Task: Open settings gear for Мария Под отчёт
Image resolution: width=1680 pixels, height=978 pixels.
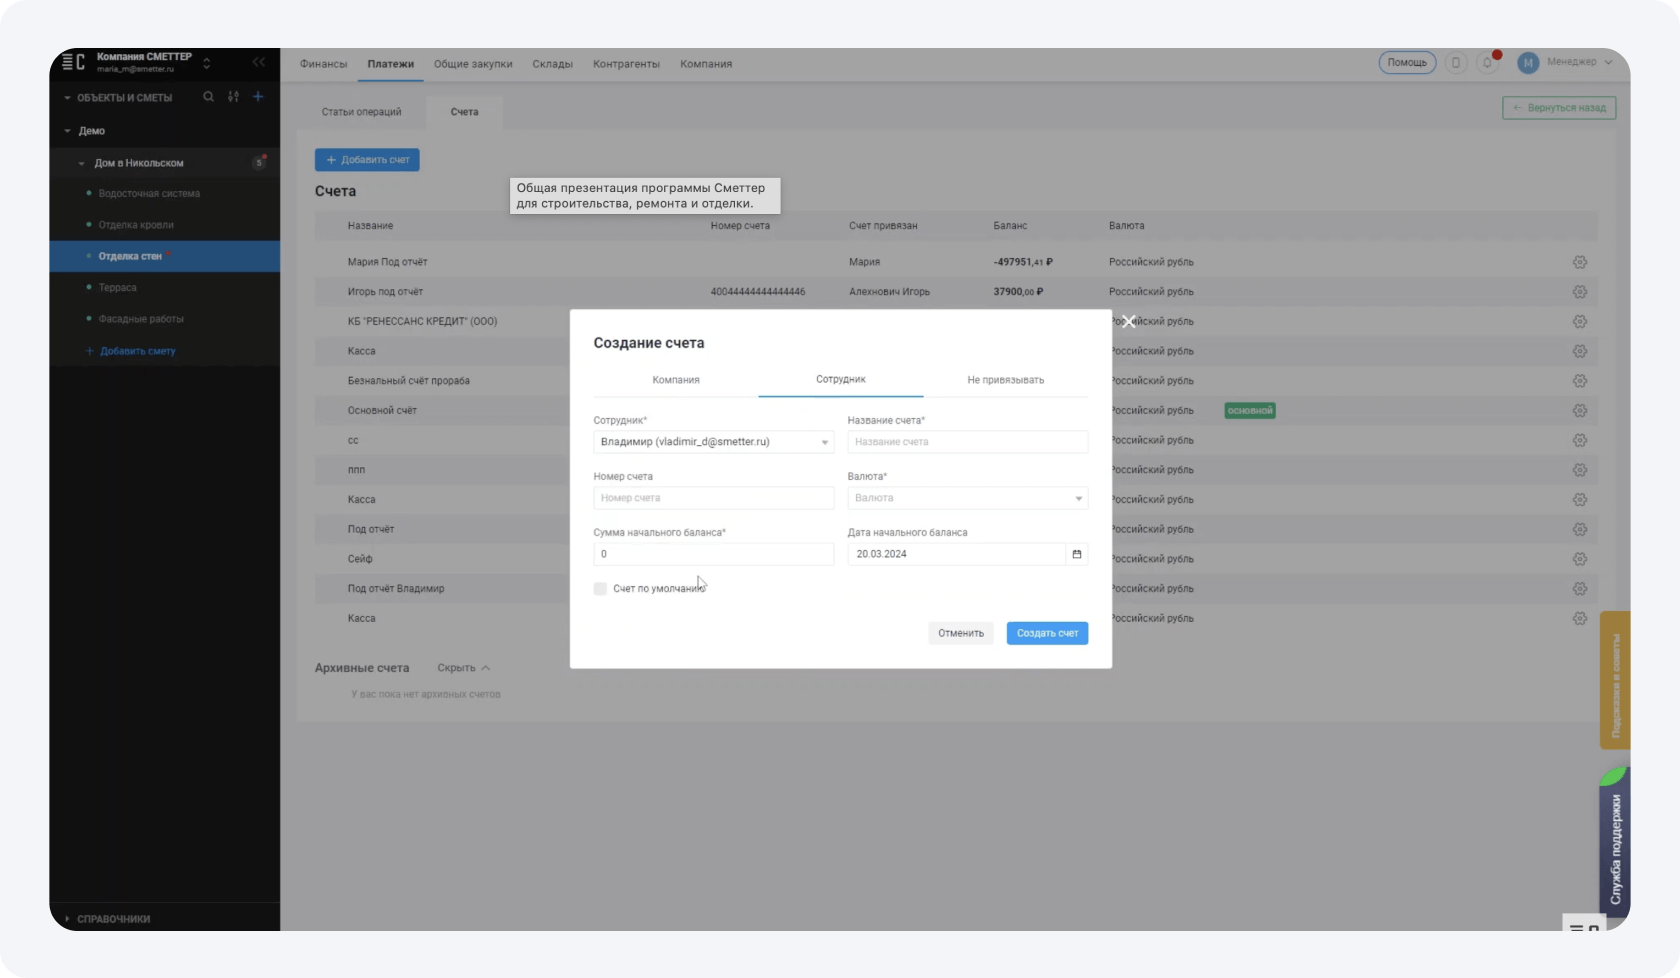Action: click(x=1579, y=262)
